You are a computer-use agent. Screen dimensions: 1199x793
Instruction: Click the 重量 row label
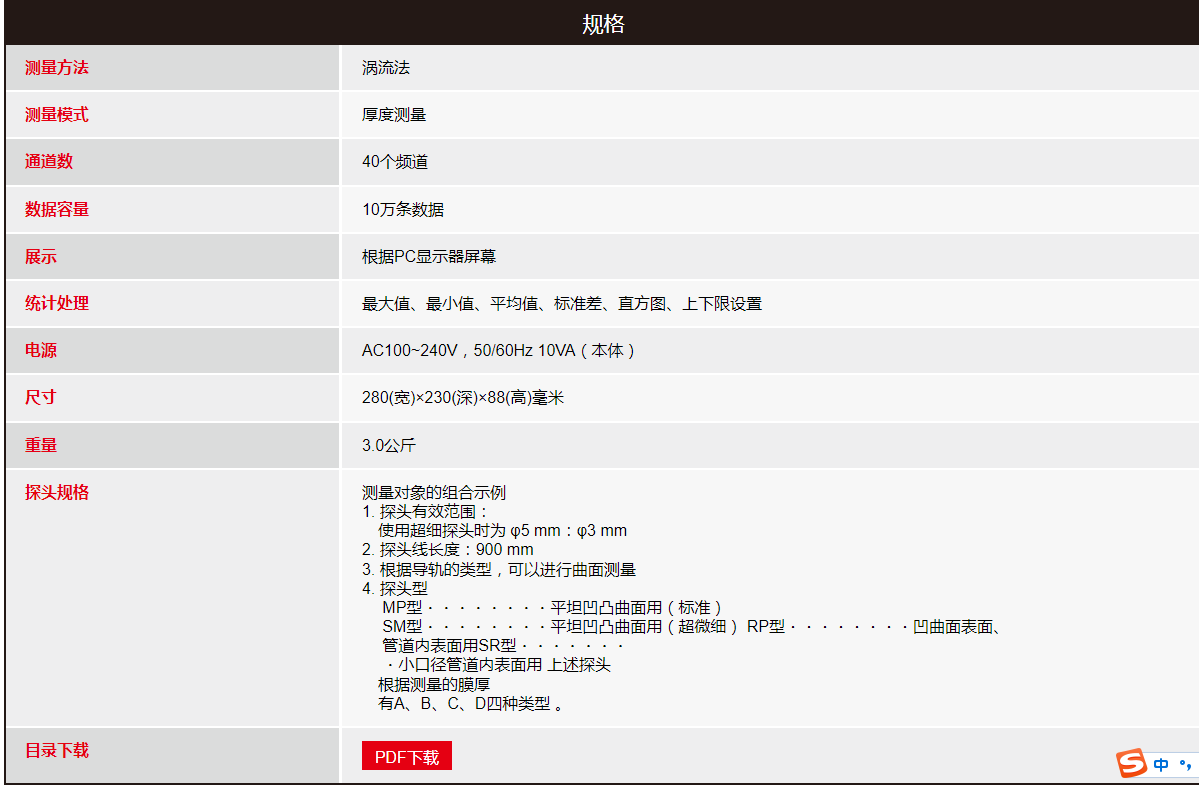click(x=41, y=445)
